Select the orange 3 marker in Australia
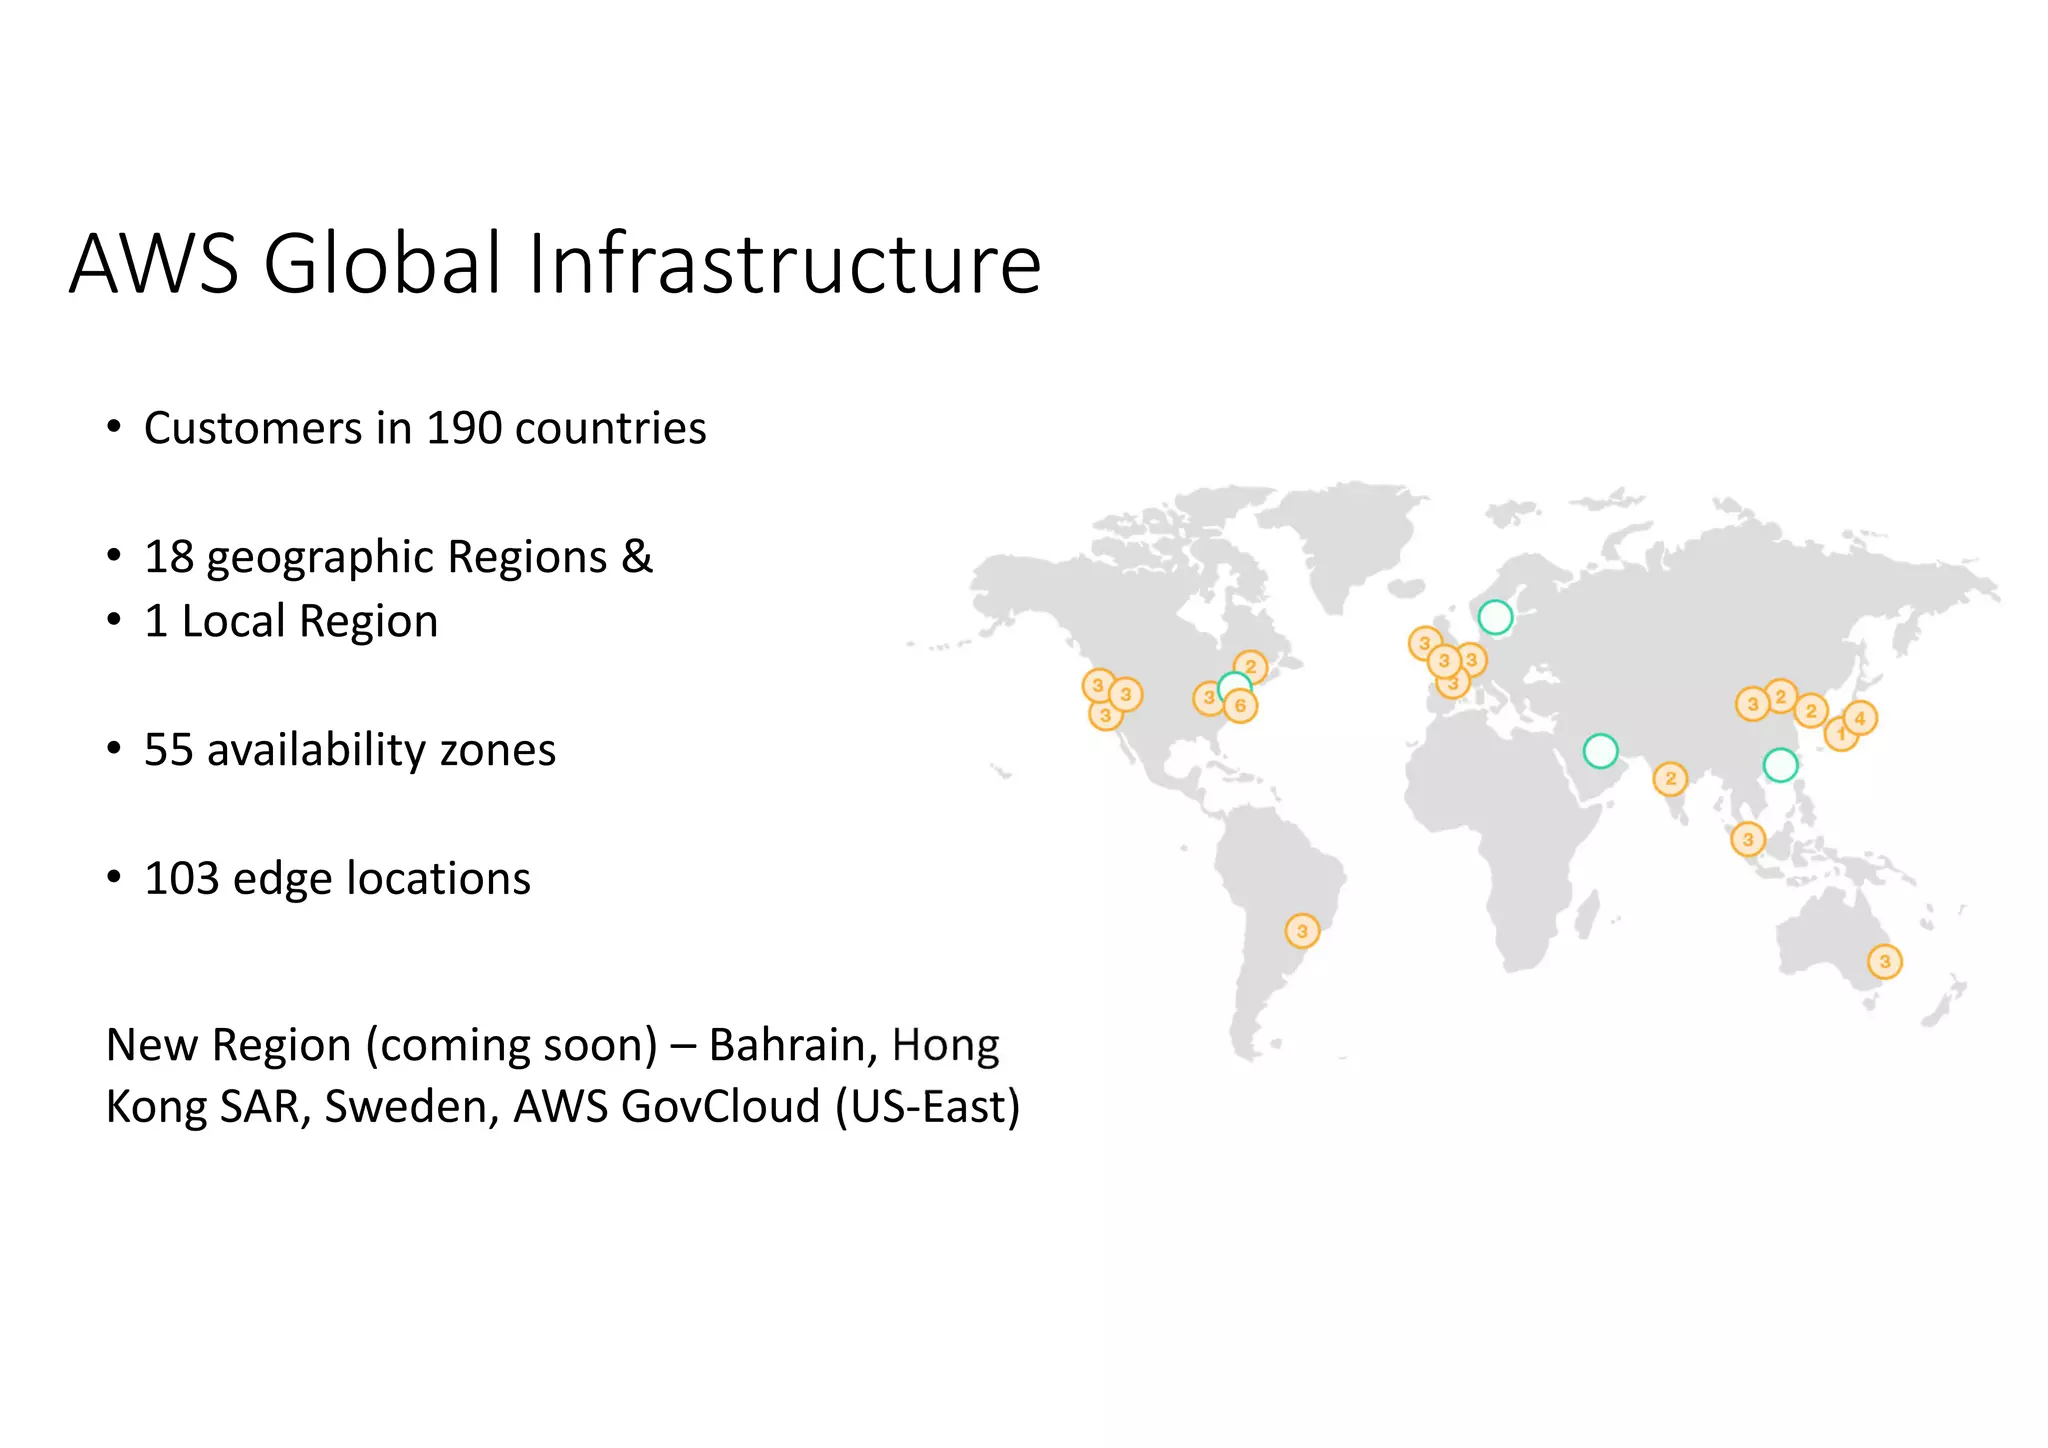This screenshot has width=2048, height=1448. point(1885,962)
